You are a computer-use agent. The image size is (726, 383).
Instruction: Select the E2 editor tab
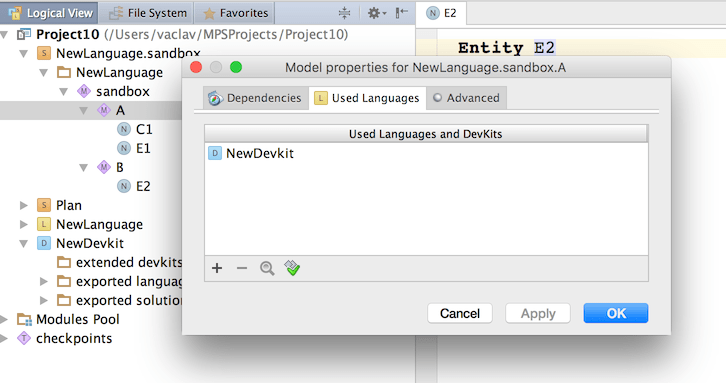point(441,13)
